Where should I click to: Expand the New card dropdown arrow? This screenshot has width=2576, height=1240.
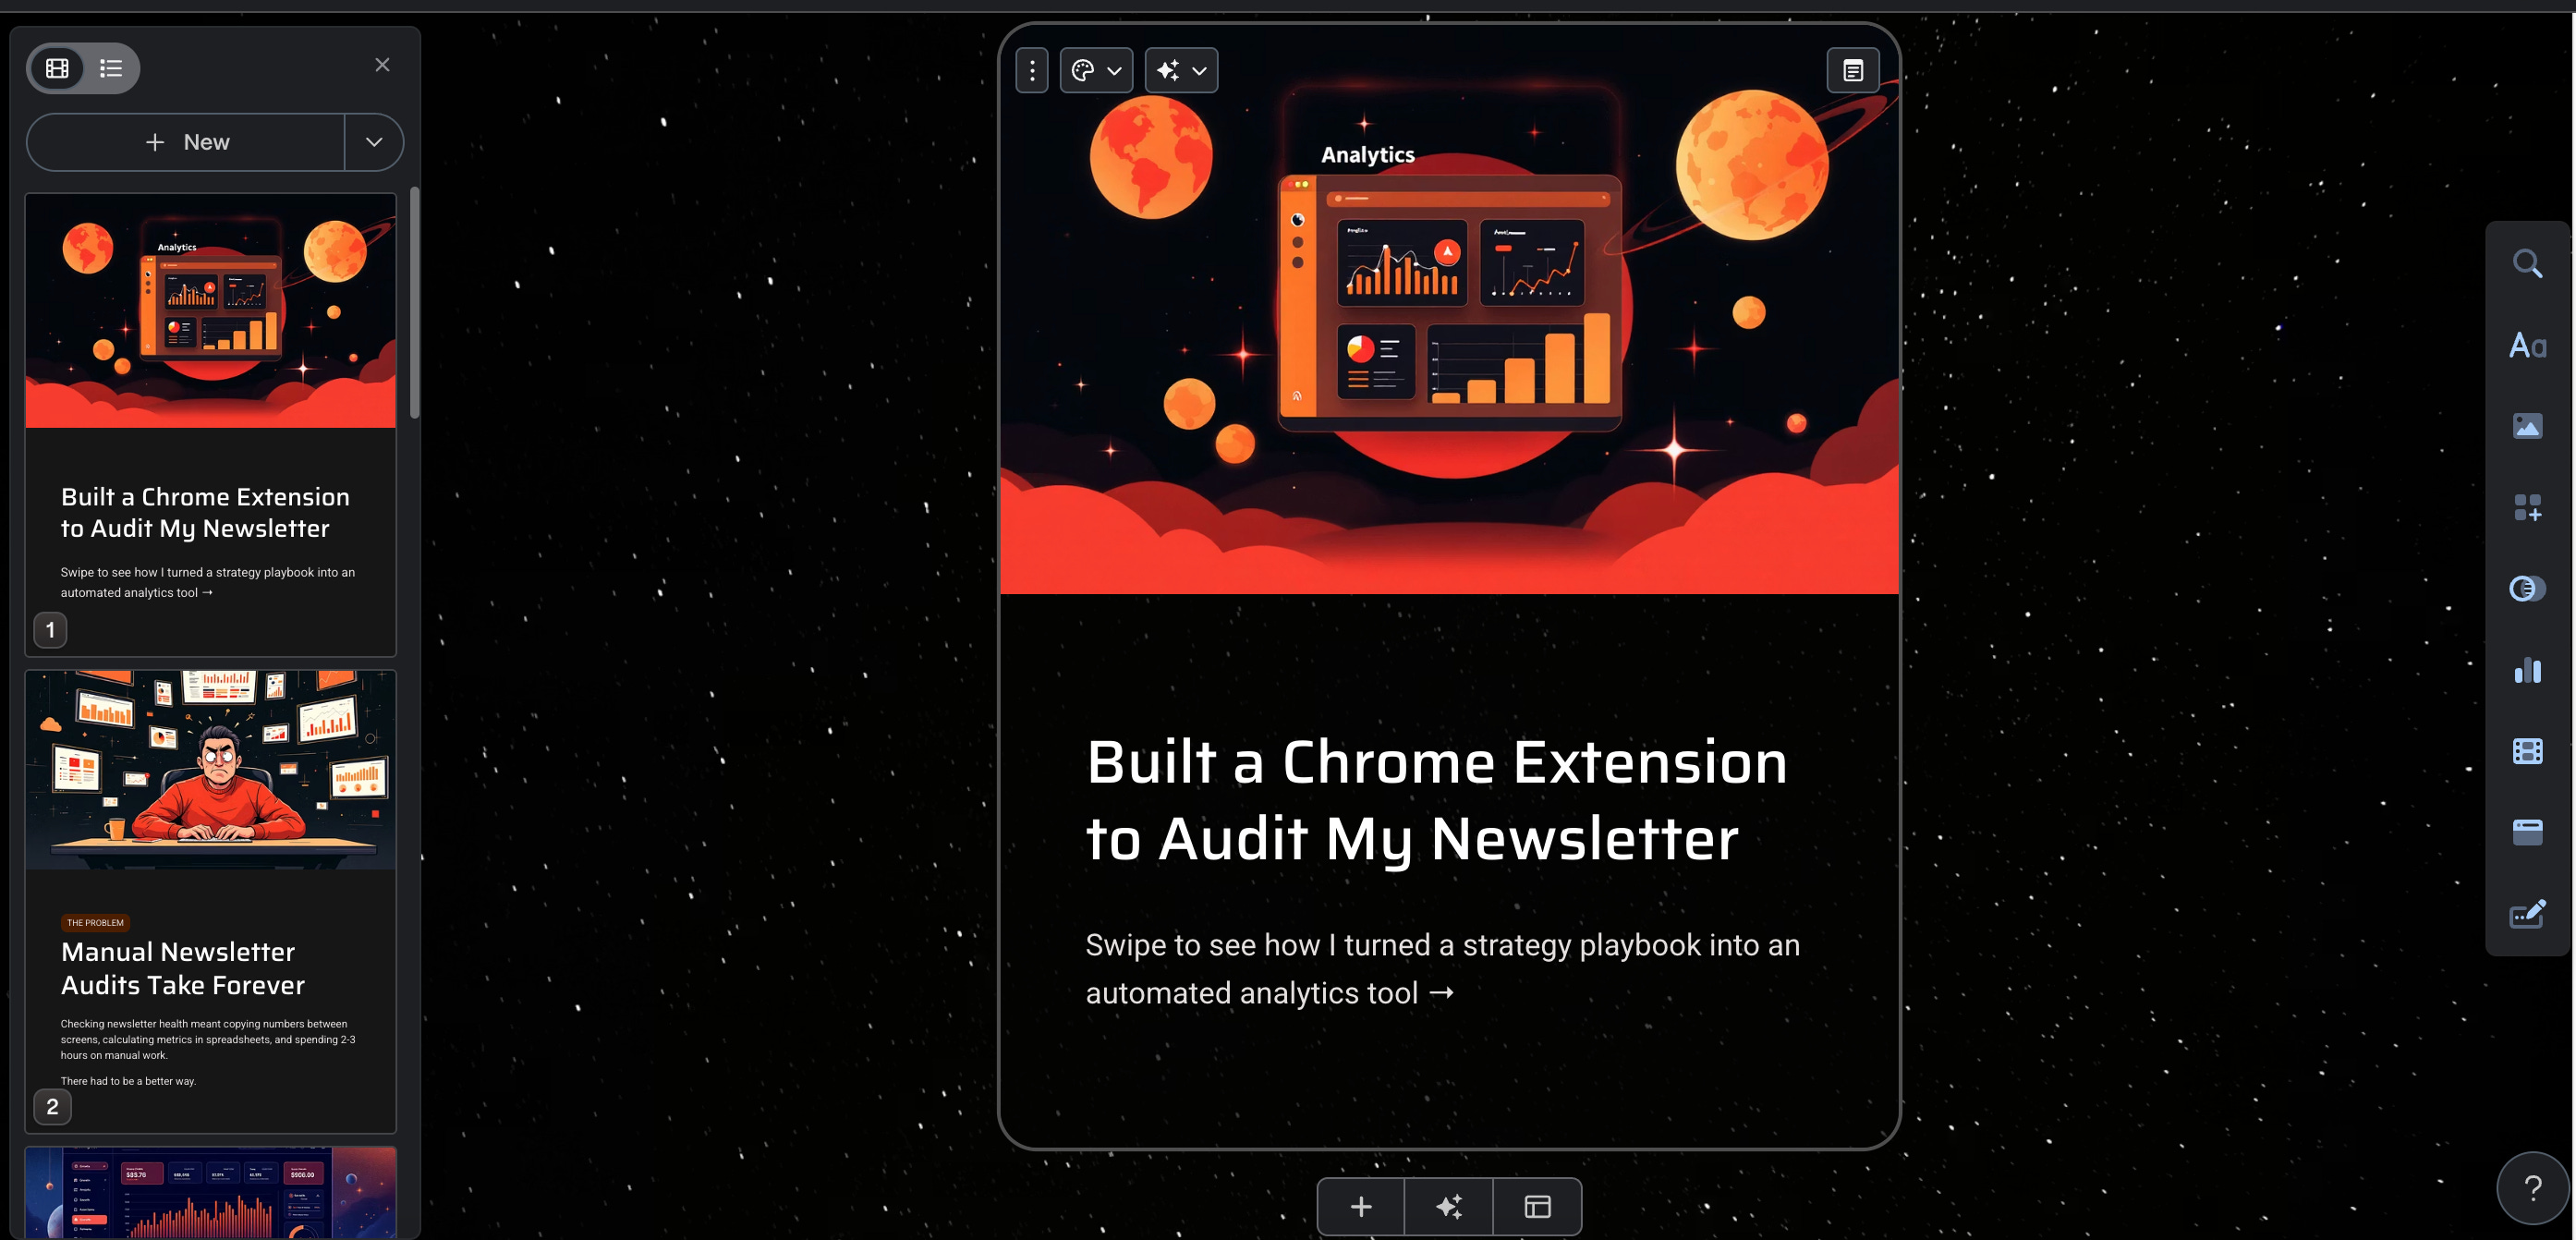[374, 142]
